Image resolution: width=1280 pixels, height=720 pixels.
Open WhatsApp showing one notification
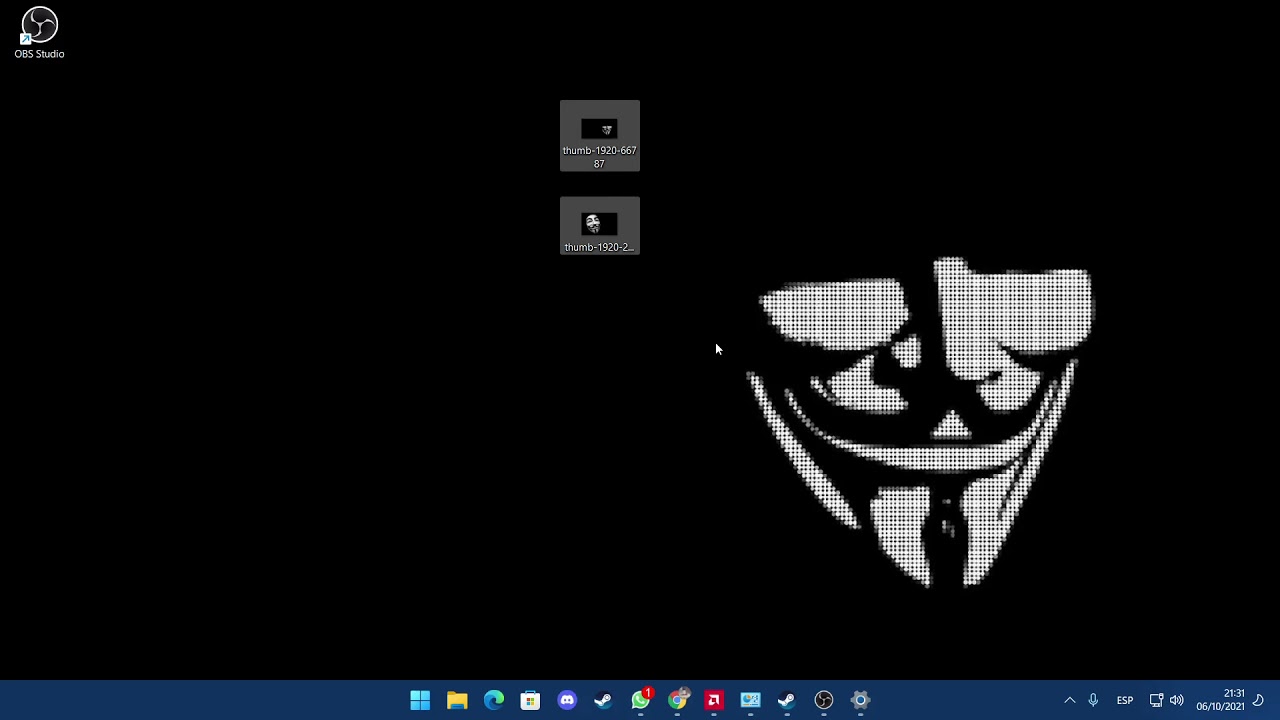640,700
